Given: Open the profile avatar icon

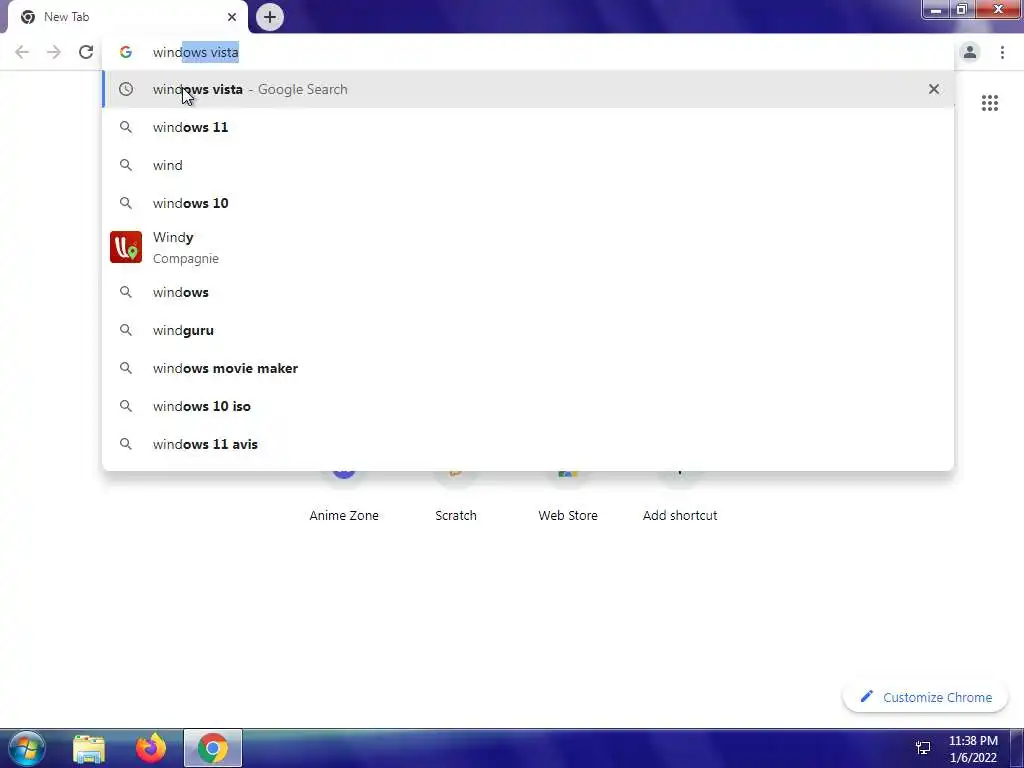Looking at the screenshot, I should (970, 52).
